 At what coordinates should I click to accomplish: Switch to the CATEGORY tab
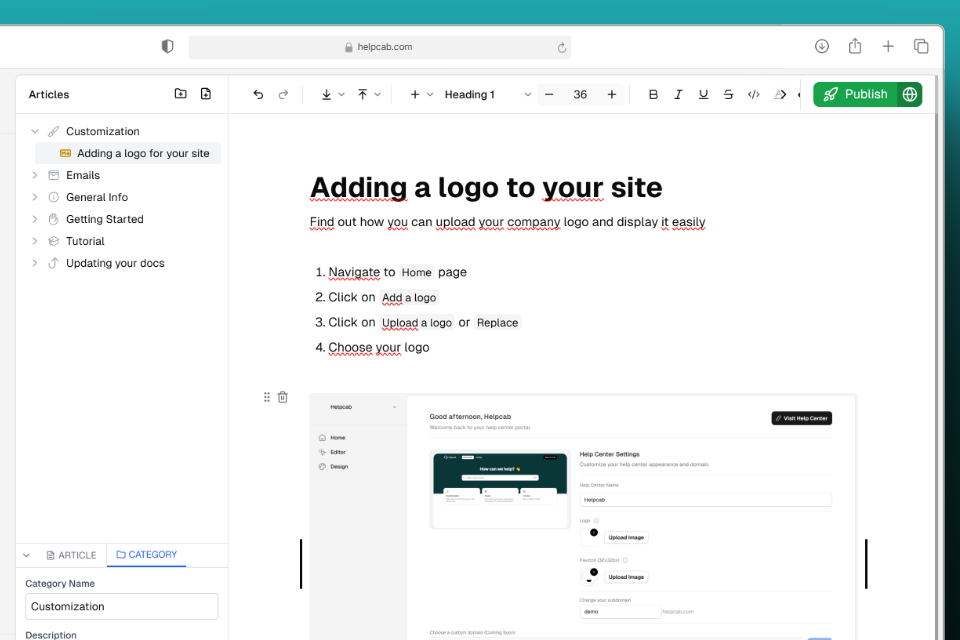click(x=146, y=555)
